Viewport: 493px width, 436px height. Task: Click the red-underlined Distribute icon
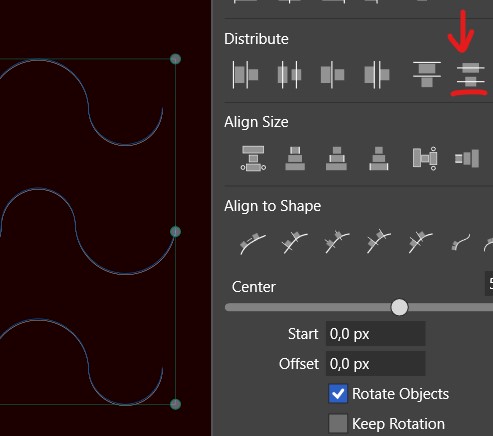pos(470,76)
